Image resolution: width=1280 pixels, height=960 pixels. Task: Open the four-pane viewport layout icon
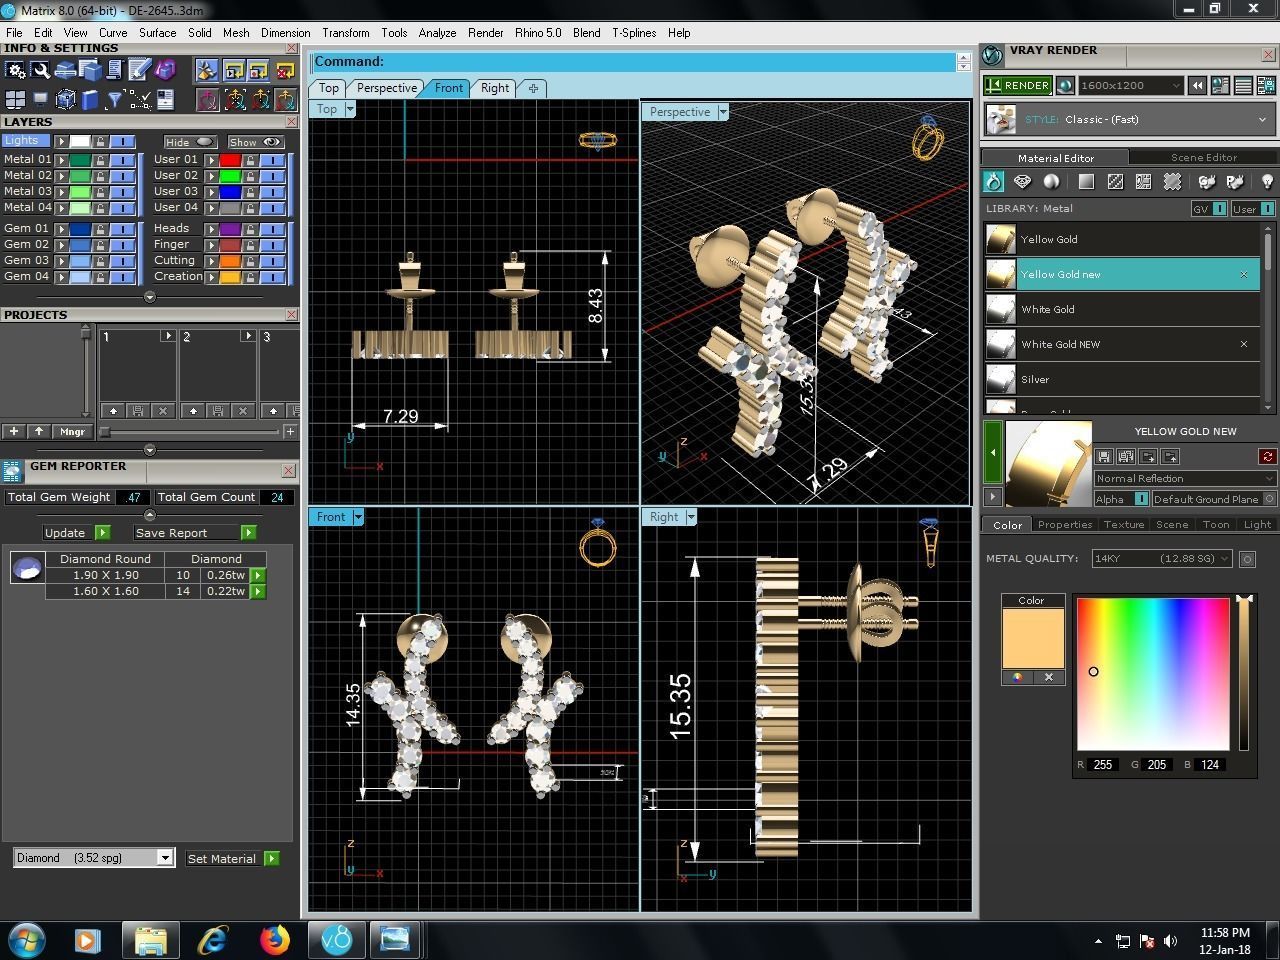15,99
